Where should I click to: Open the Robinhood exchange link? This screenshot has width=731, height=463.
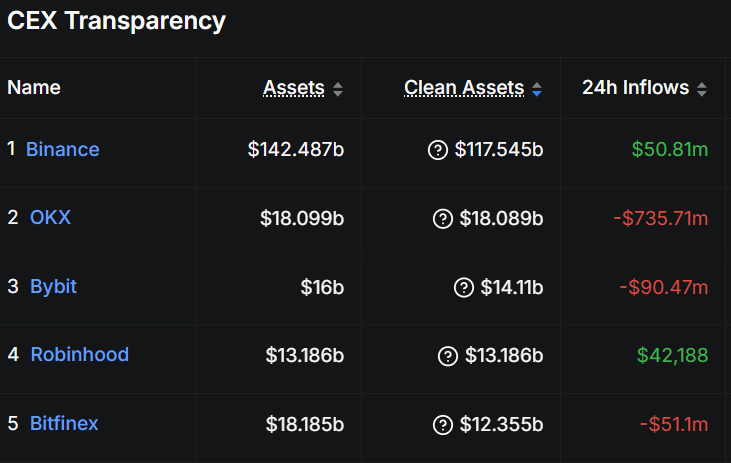point(79,355)
